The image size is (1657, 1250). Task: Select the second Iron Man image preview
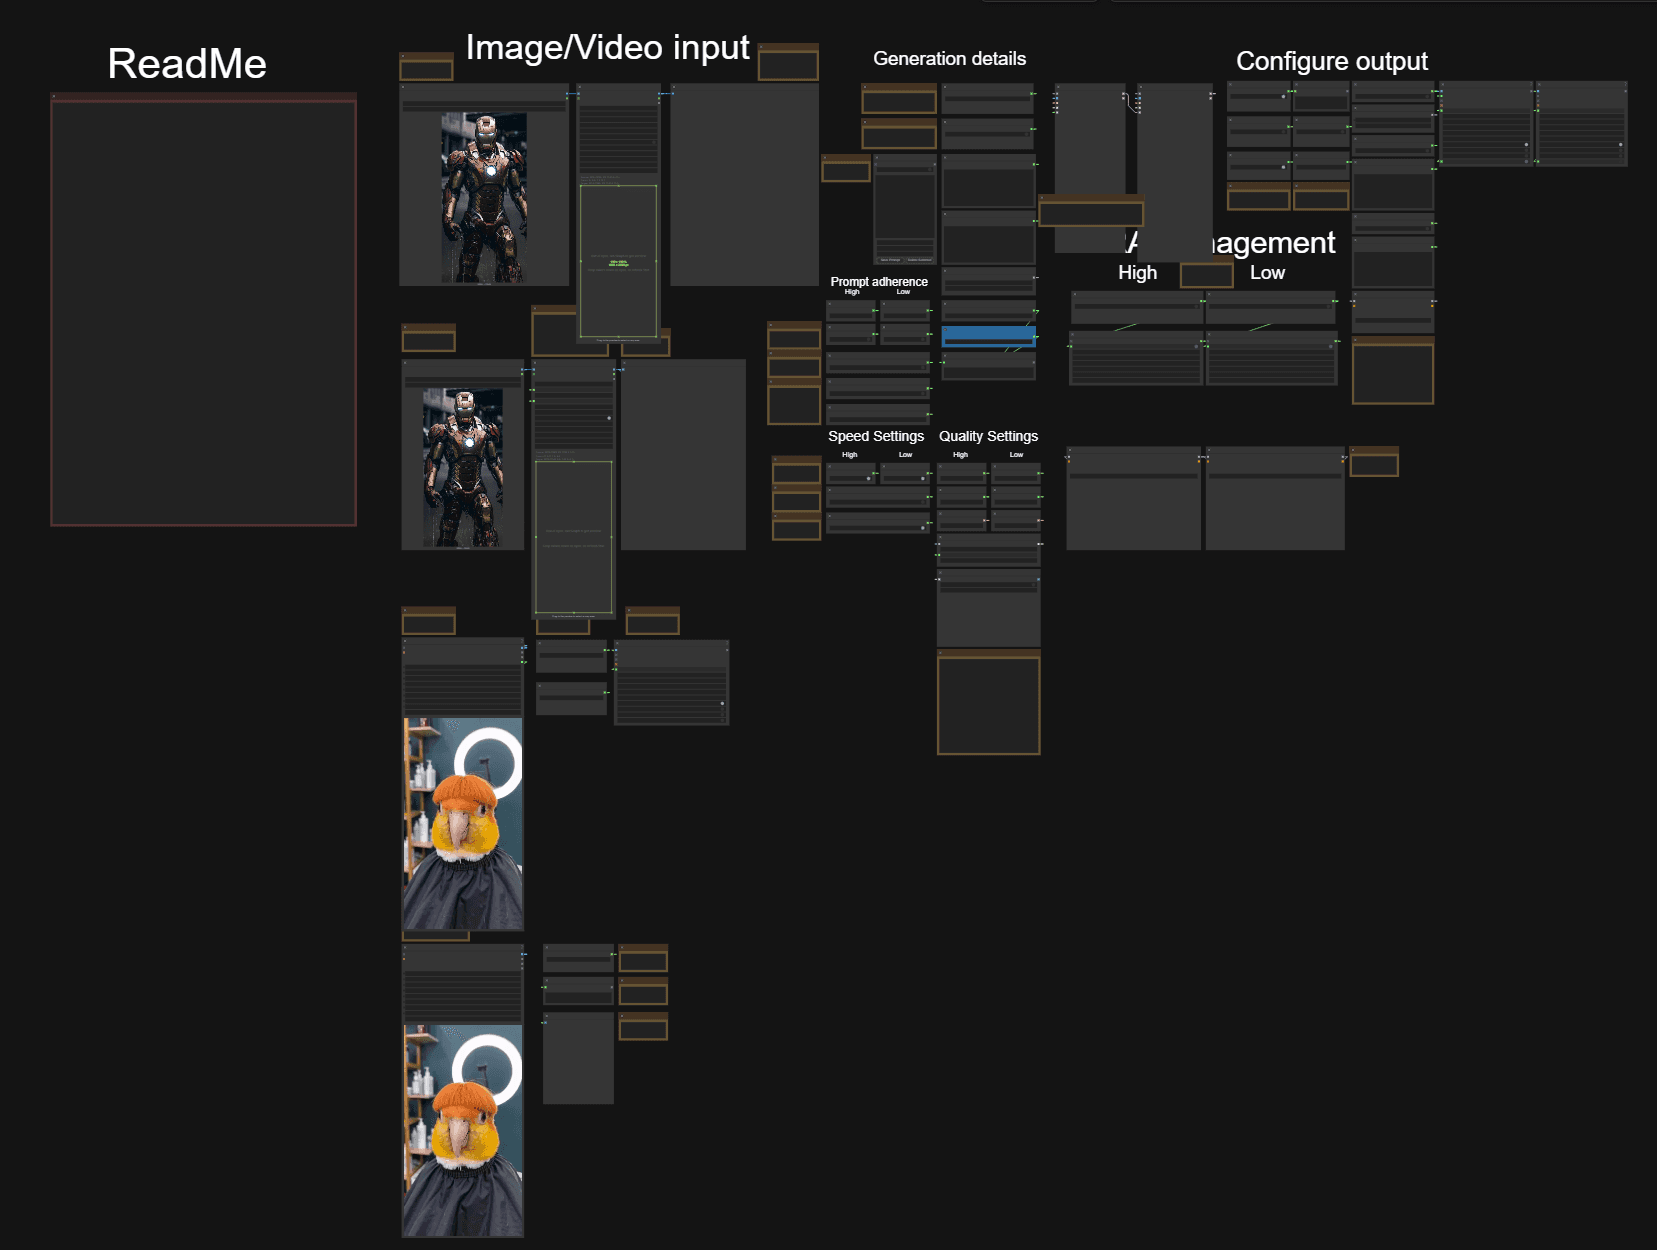click(x=462, y=467)
